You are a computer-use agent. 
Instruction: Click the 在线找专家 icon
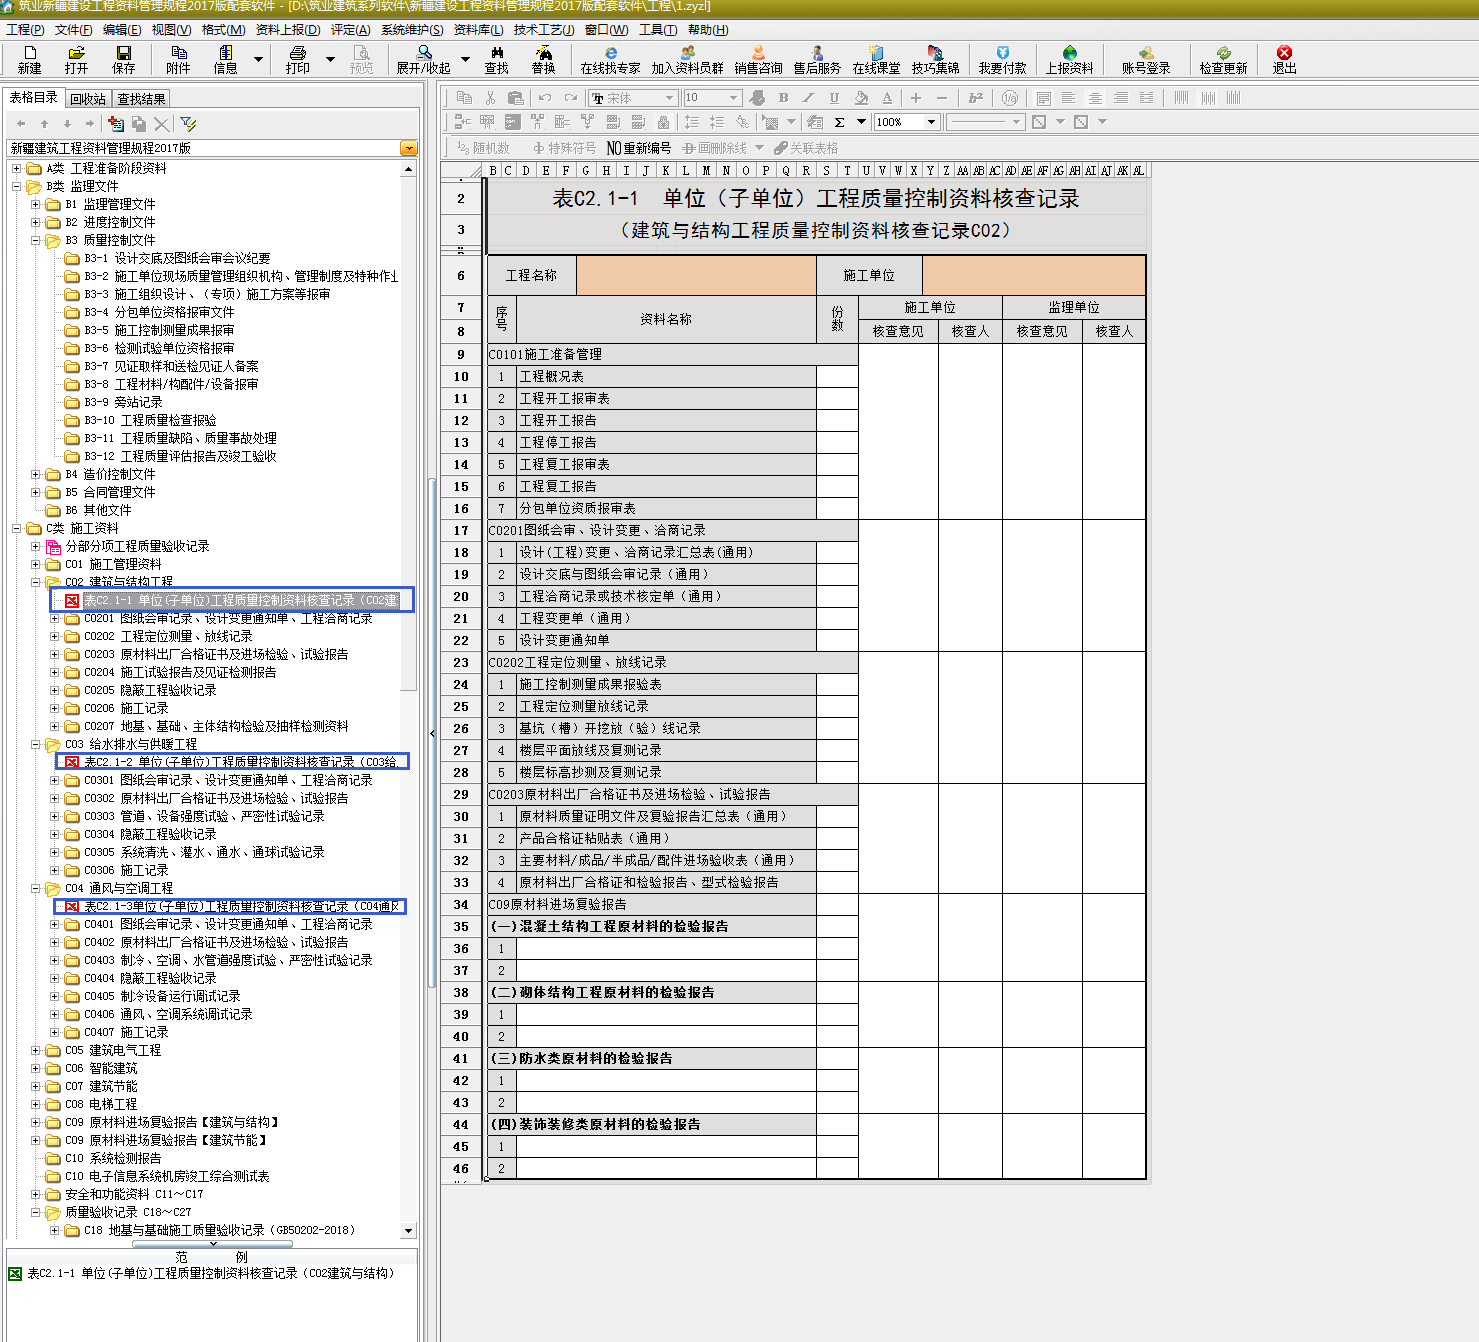click(610, 60)
